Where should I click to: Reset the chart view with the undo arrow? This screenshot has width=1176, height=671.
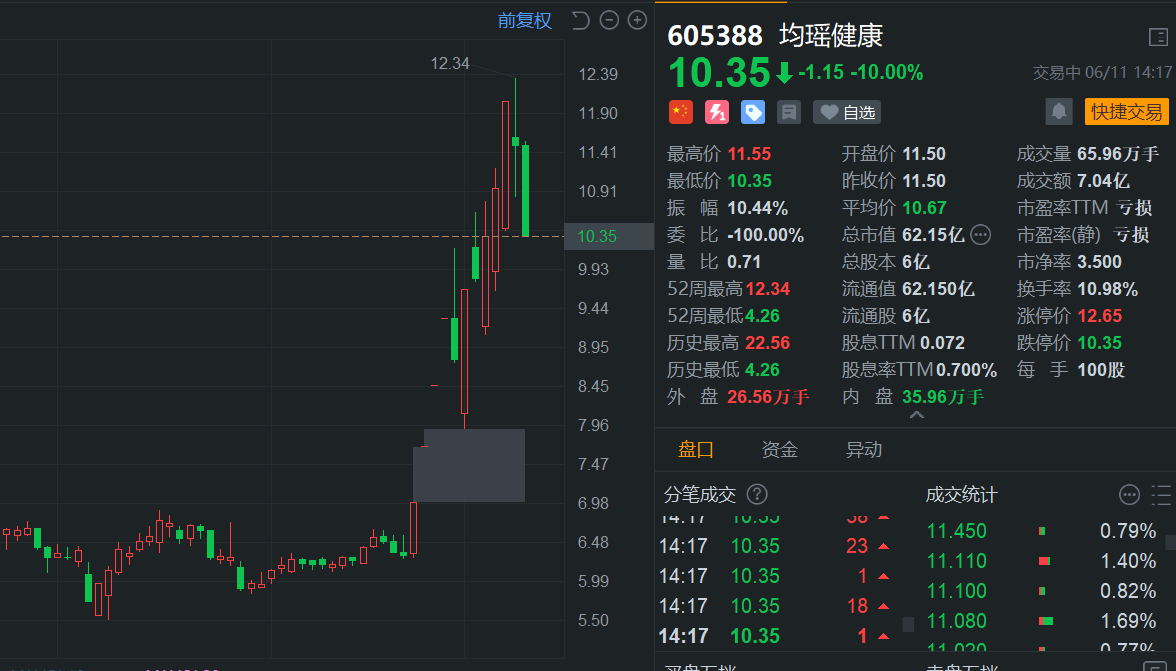(580, 20)
